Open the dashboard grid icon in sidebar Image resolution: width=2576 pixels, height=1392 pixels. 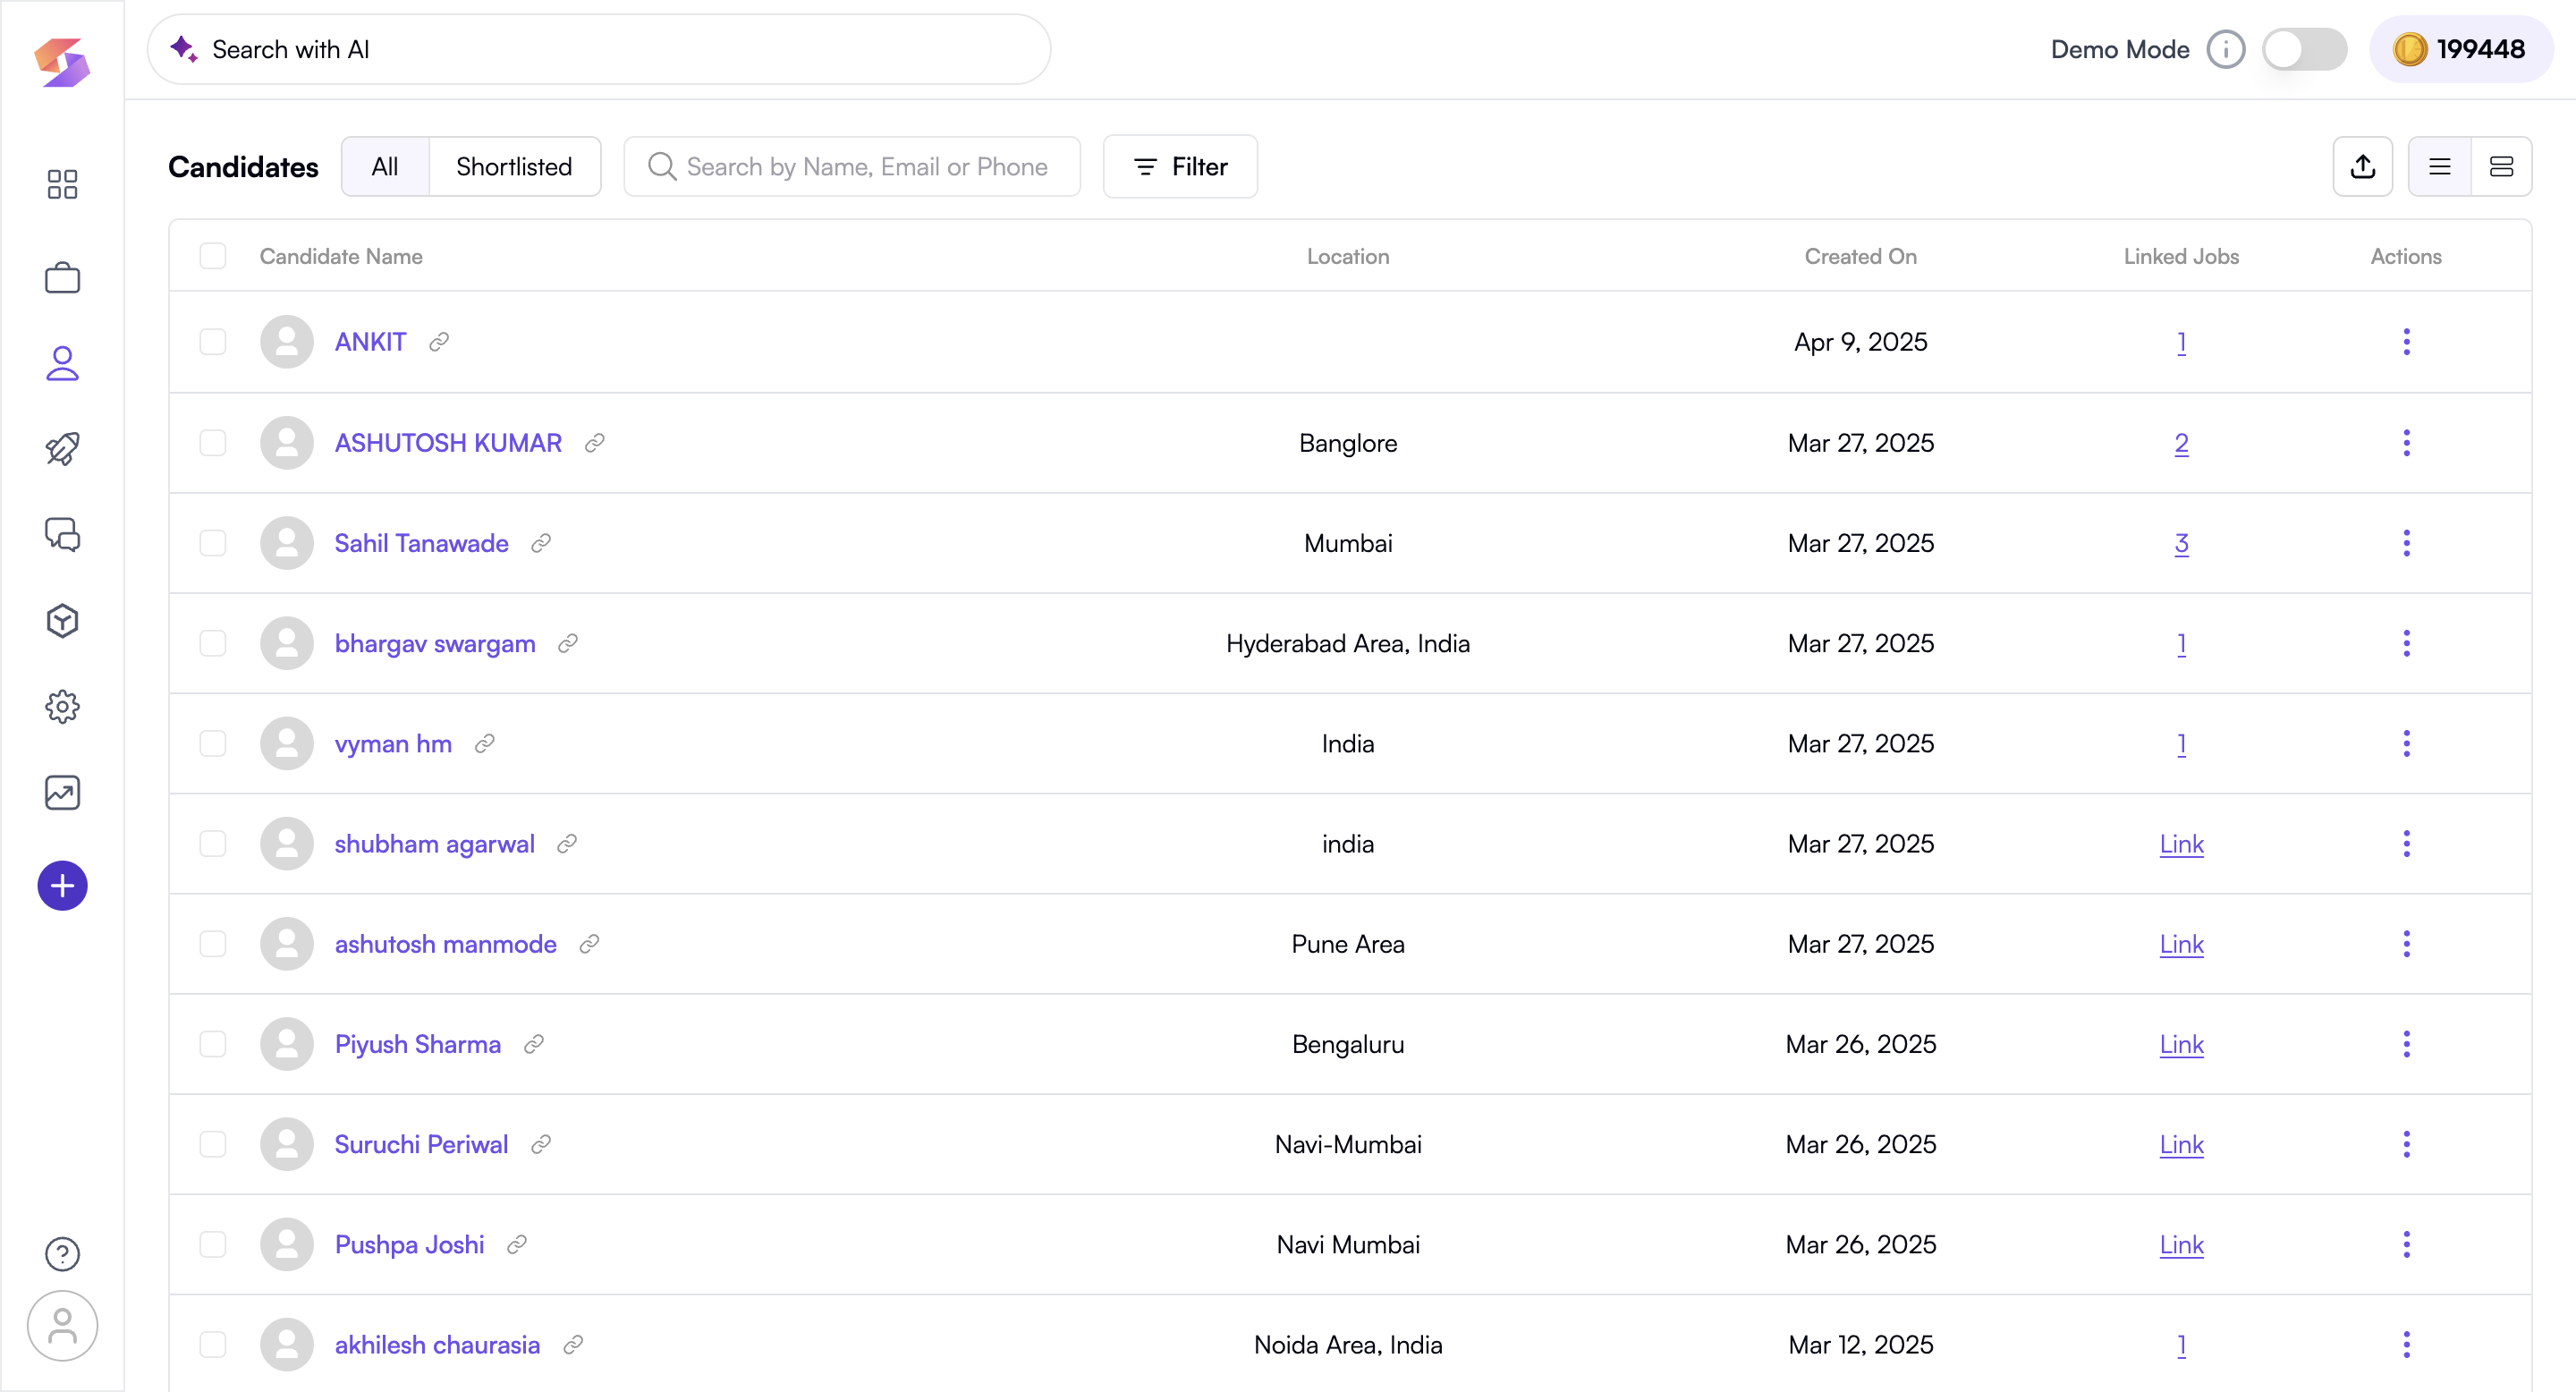coord(62,184)
